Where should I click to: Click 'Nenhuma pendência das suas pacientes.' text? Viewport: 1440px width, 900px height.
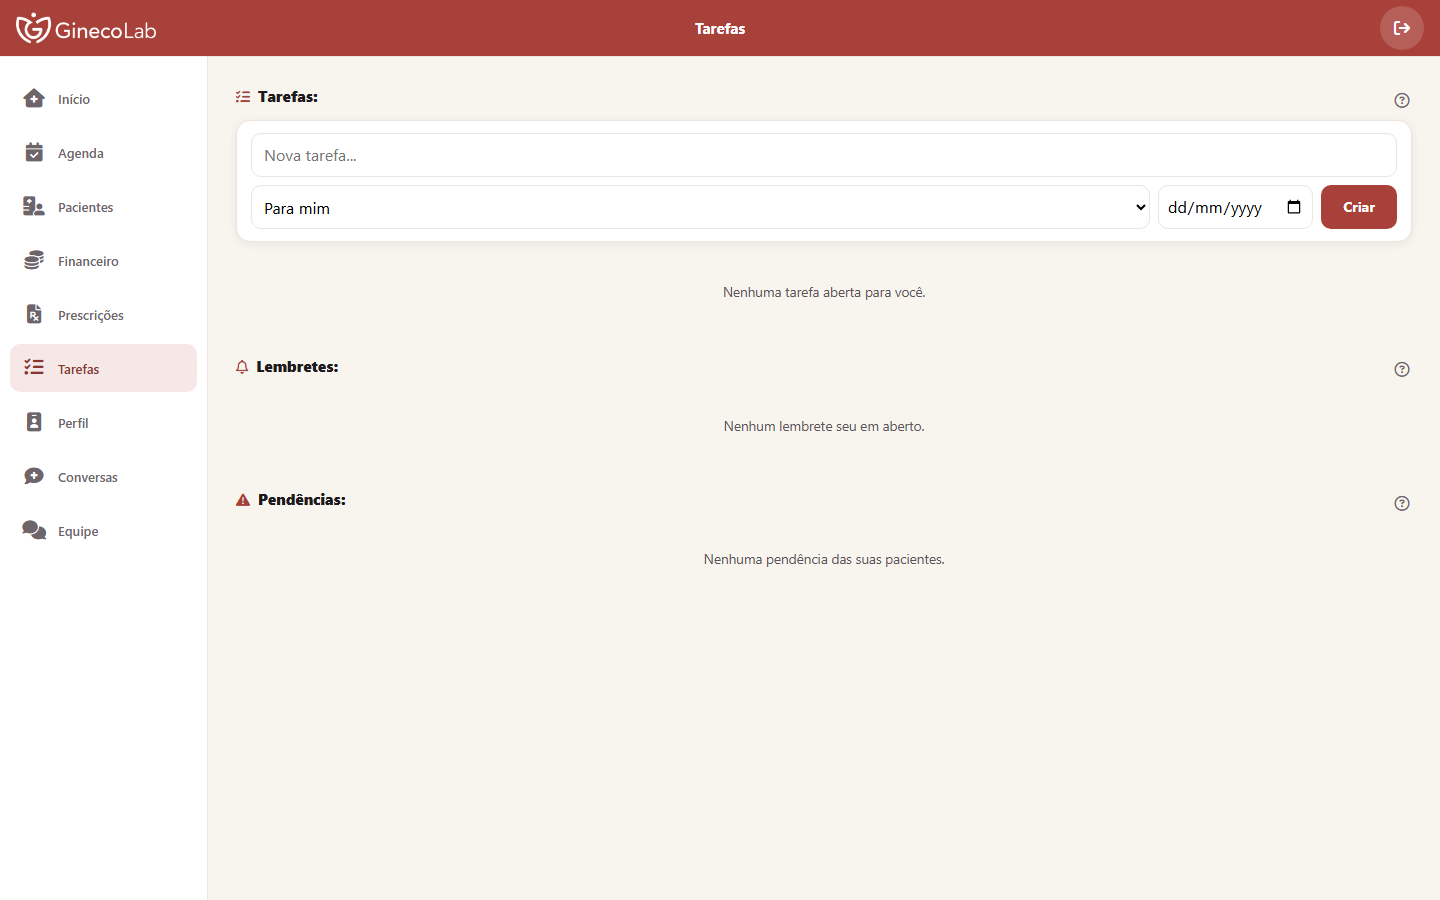tap(824, 559)
